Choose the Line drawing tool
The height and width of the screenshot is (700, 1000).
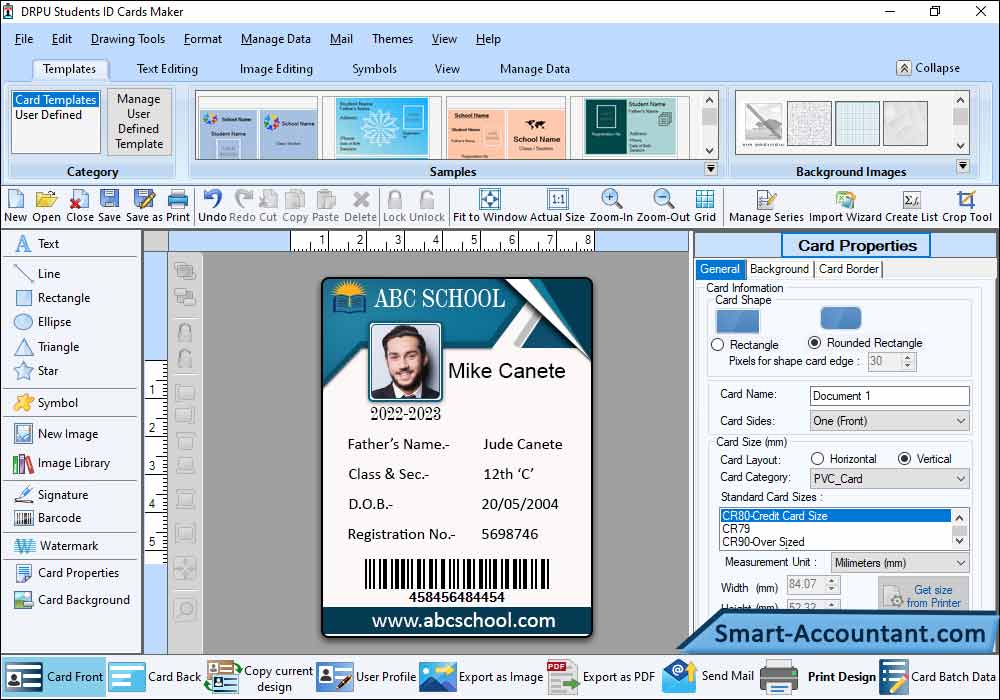tap(38, 273)
